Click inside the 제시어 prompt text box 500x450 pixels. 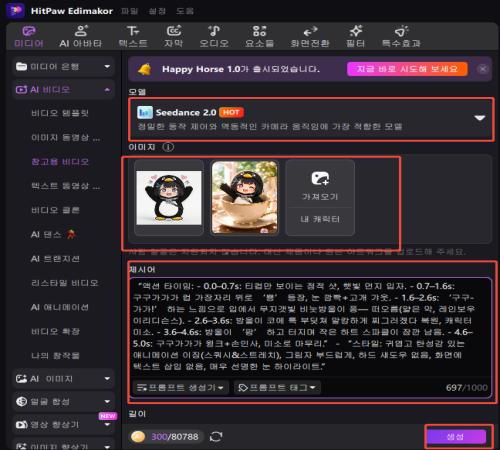pos(311,328)
